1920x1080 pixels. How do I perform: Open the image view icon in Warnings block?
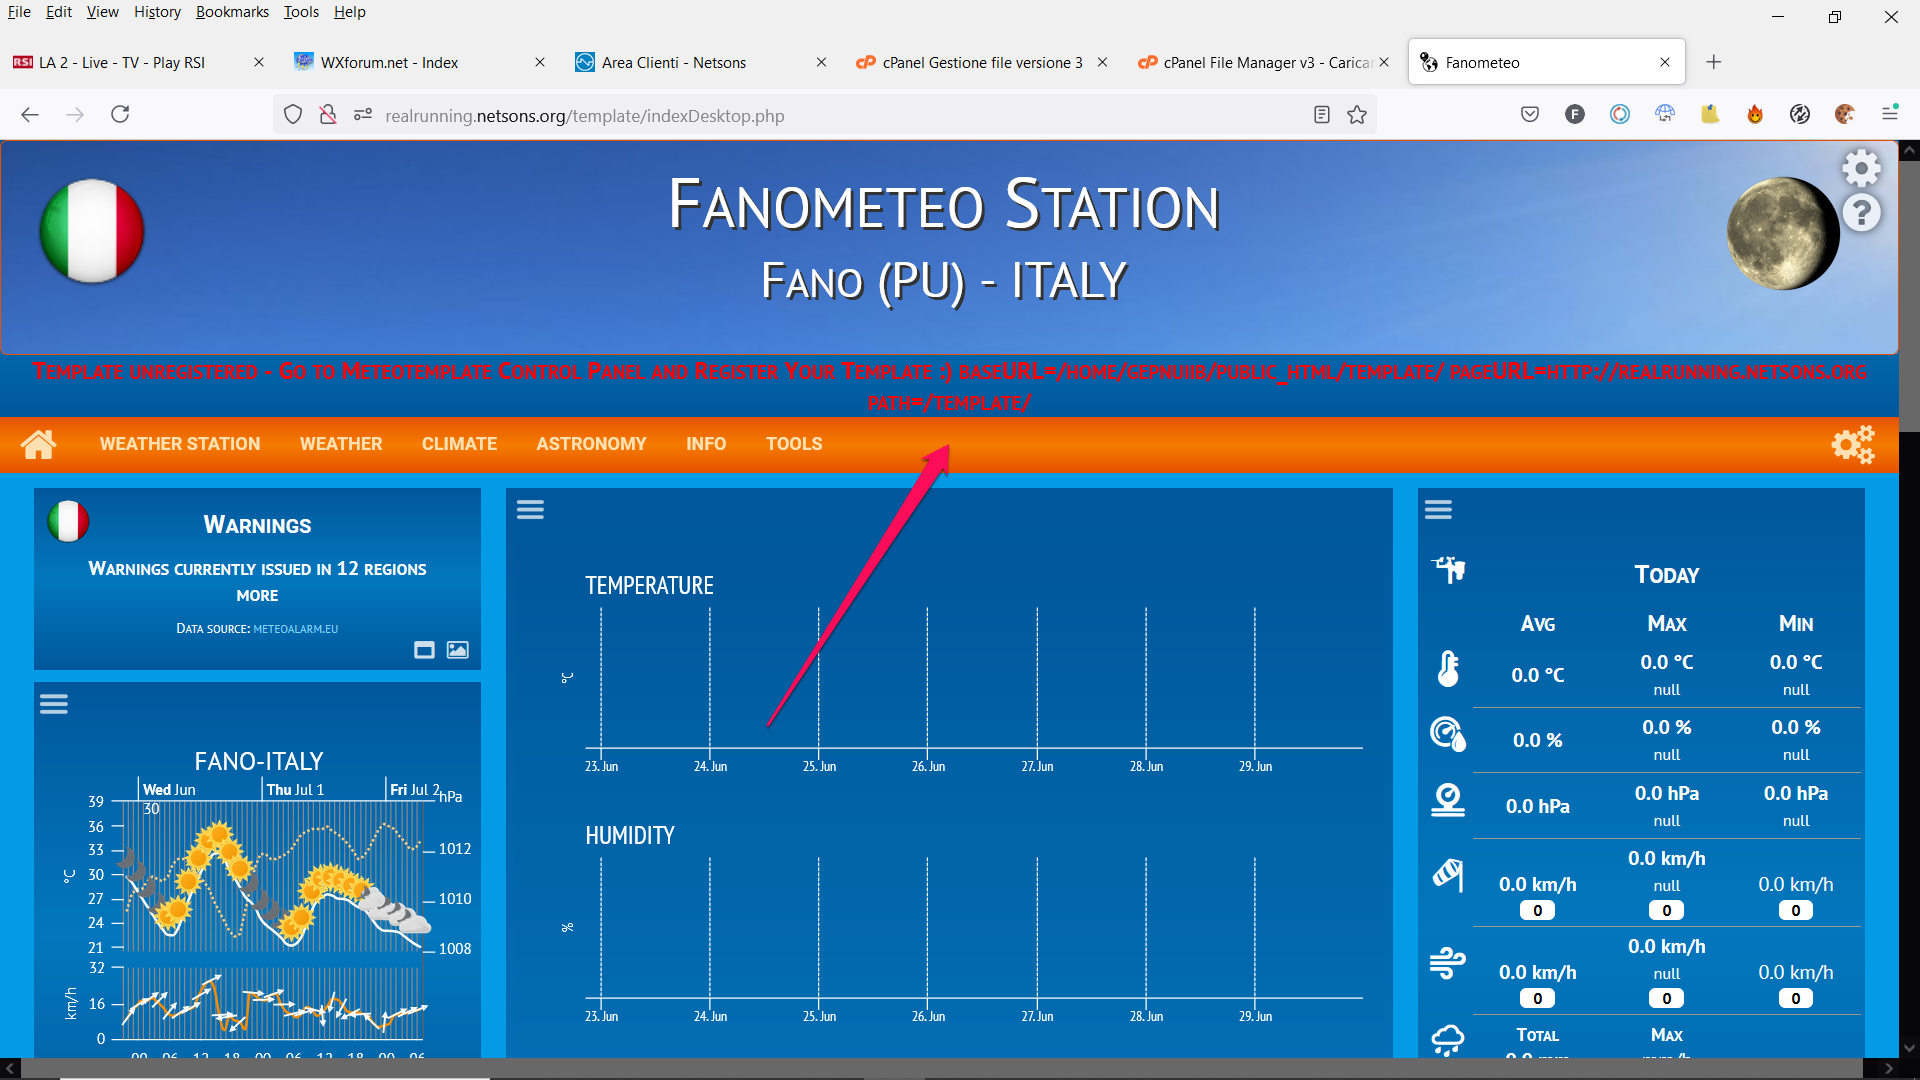(x=457, y=650)
